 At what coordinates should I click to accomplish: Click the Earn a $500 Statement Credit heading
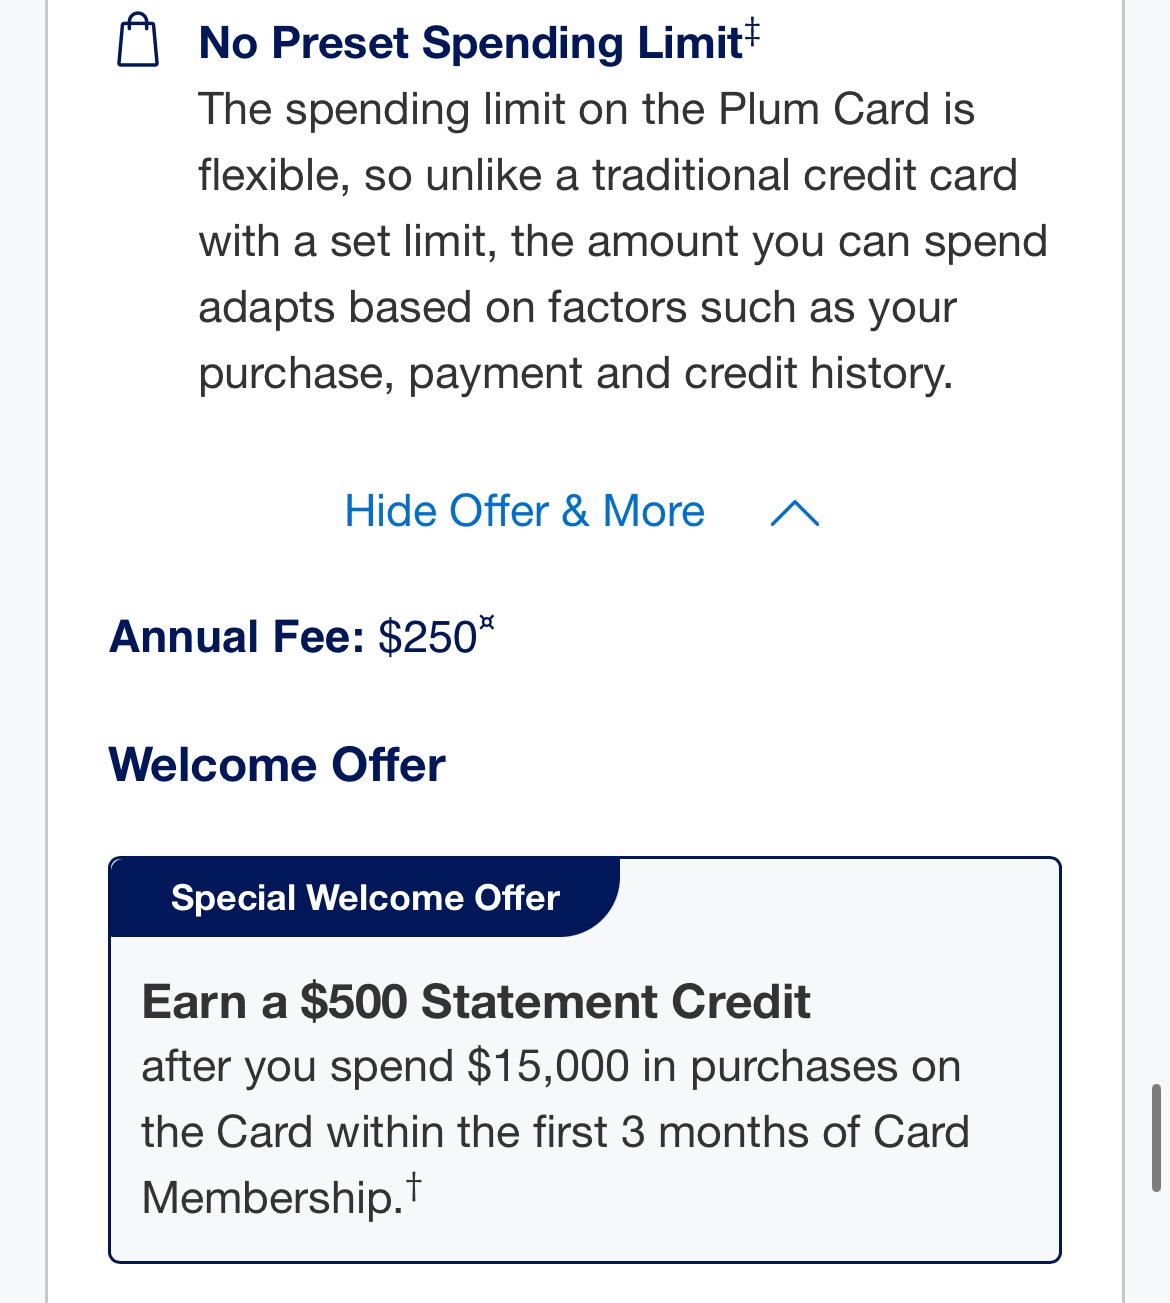pyautogui.click(x=476, y=1002)
